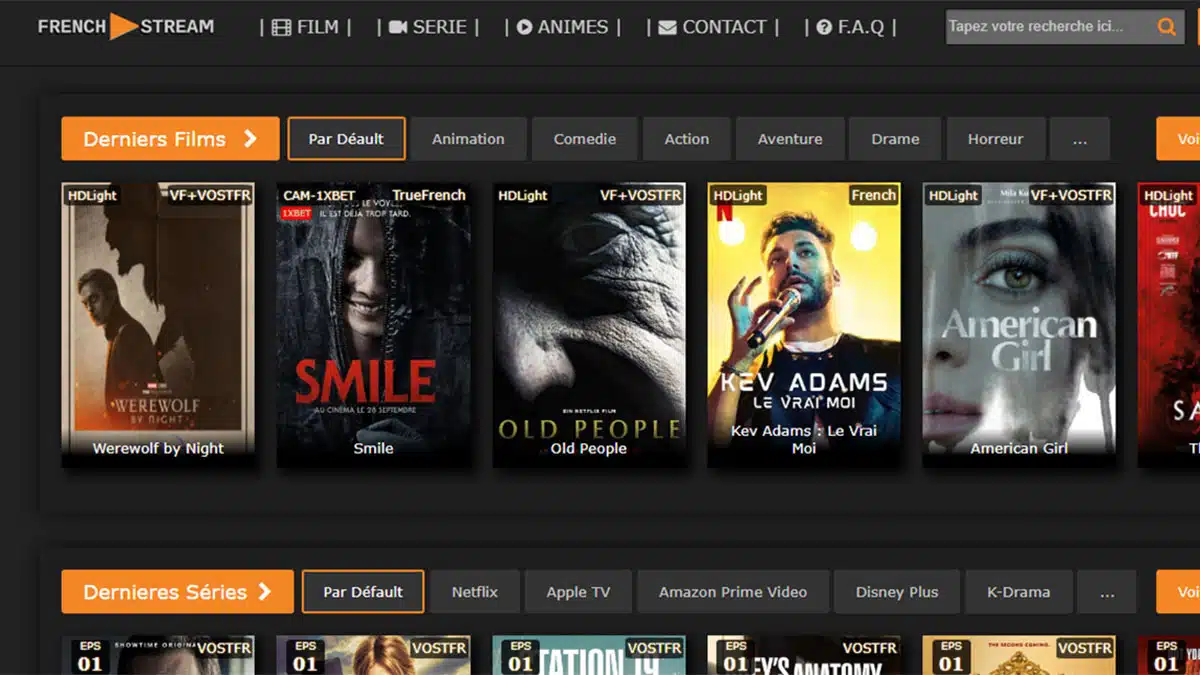
Task: Filter films by Action
Action: (687, 139)
